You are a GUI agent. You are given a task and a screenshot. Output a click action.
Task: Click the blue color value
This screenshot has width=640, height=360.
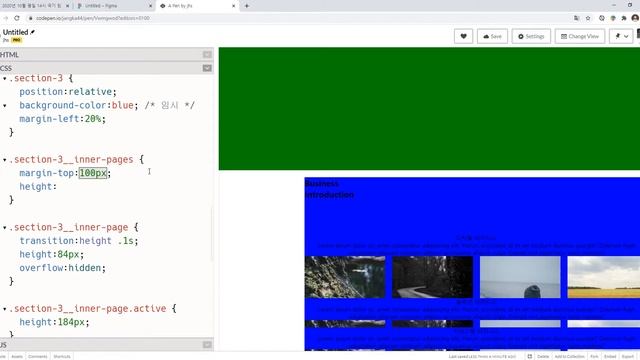(x=122, y=105)
